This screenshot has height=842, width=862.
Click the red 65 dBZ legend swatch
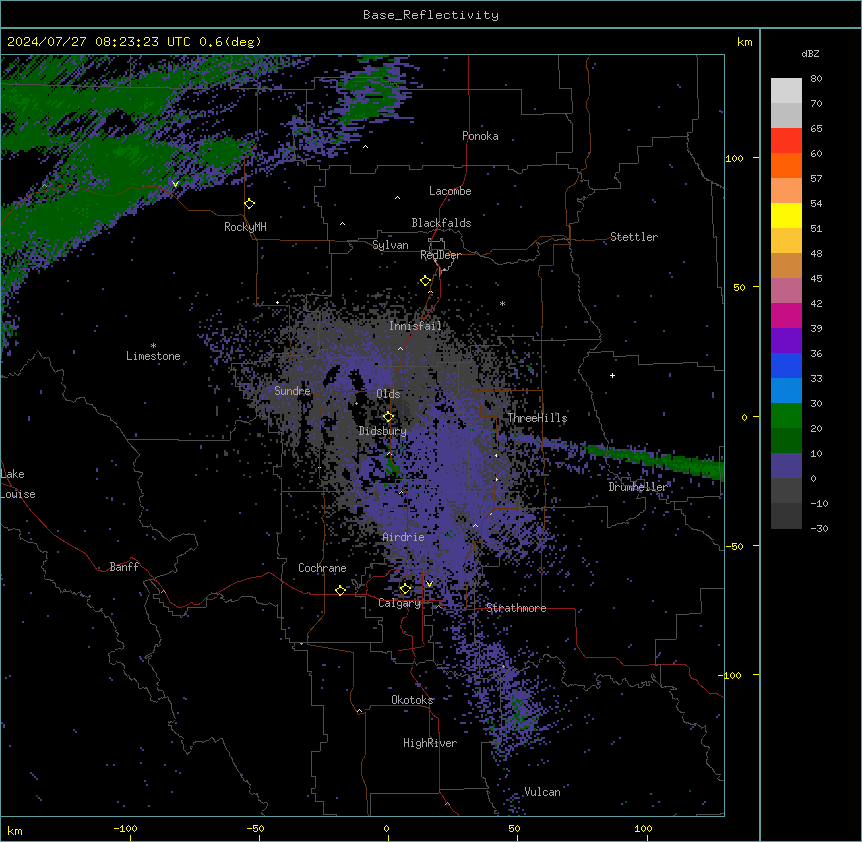point(786,141)
